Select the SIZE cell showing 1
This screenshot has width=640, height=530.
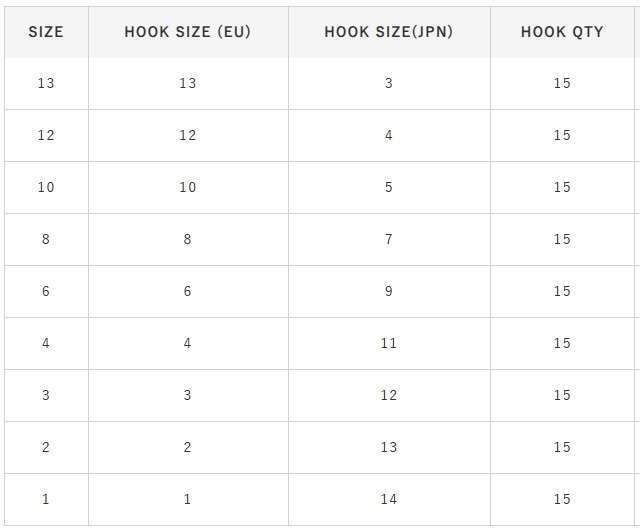pyautogui.click(x=46, y=499)
